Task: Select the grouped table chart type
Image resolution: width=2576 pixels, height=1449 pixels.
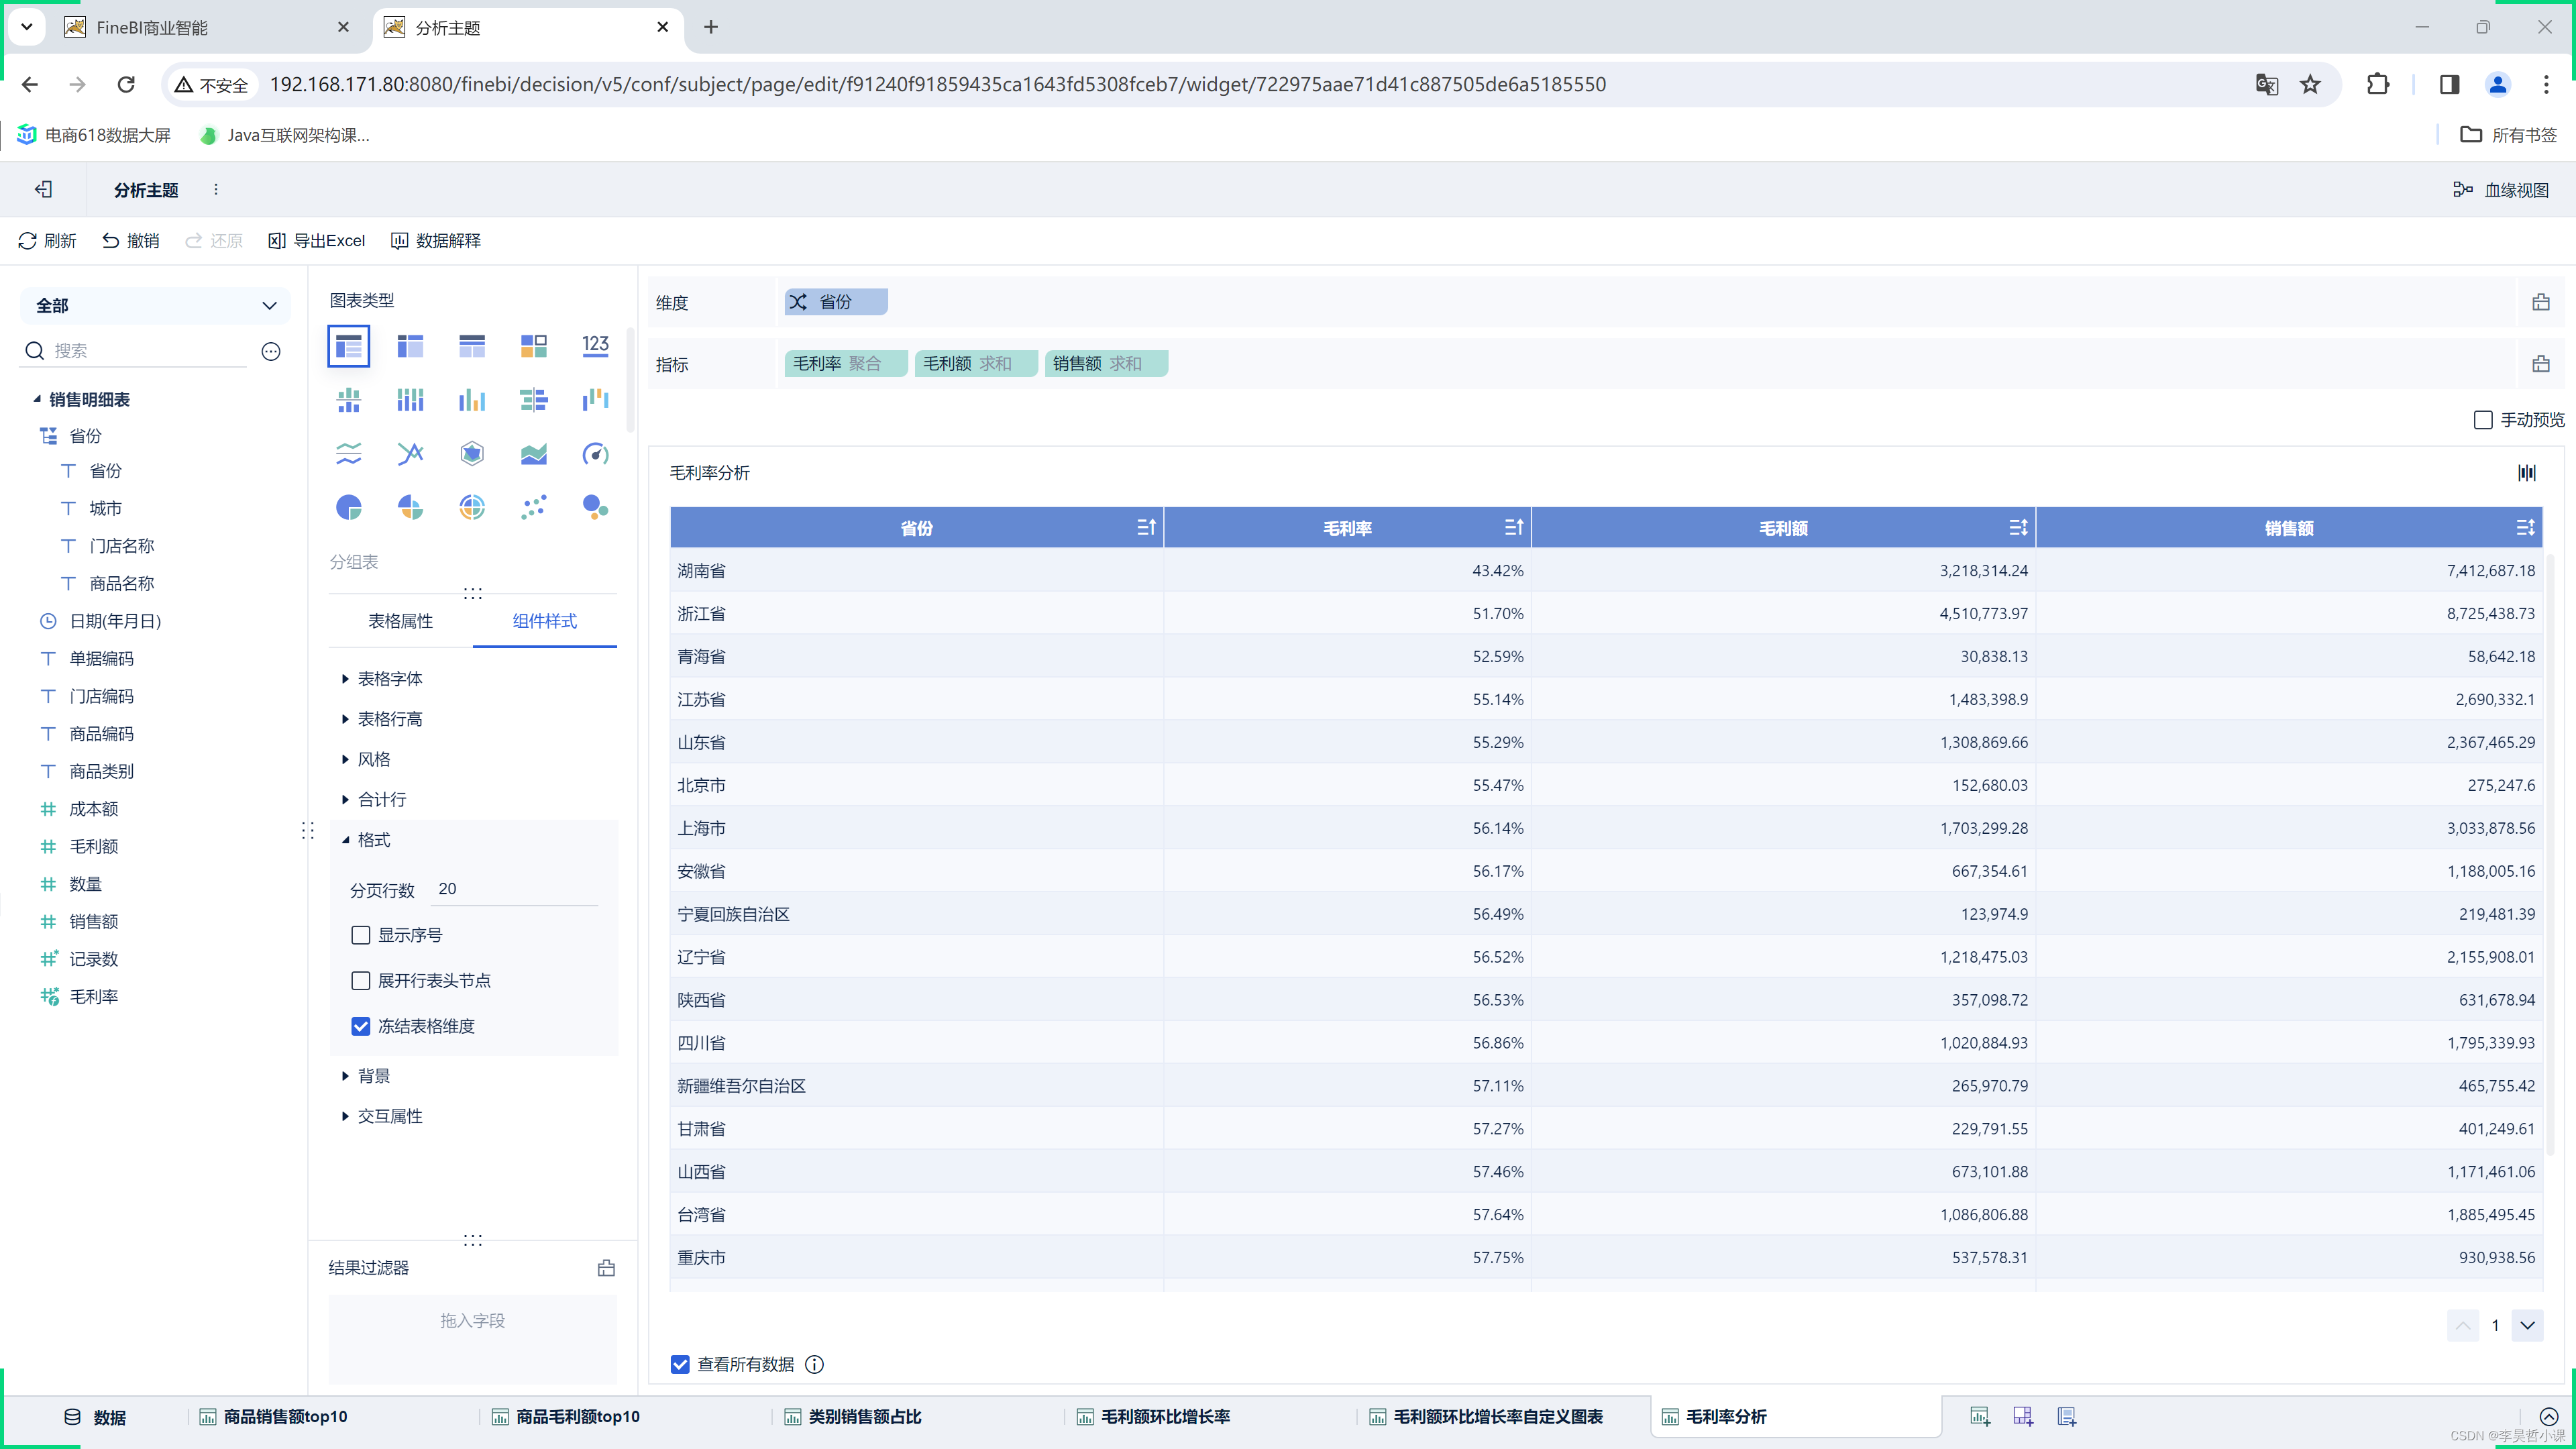Action: [349, 346]
